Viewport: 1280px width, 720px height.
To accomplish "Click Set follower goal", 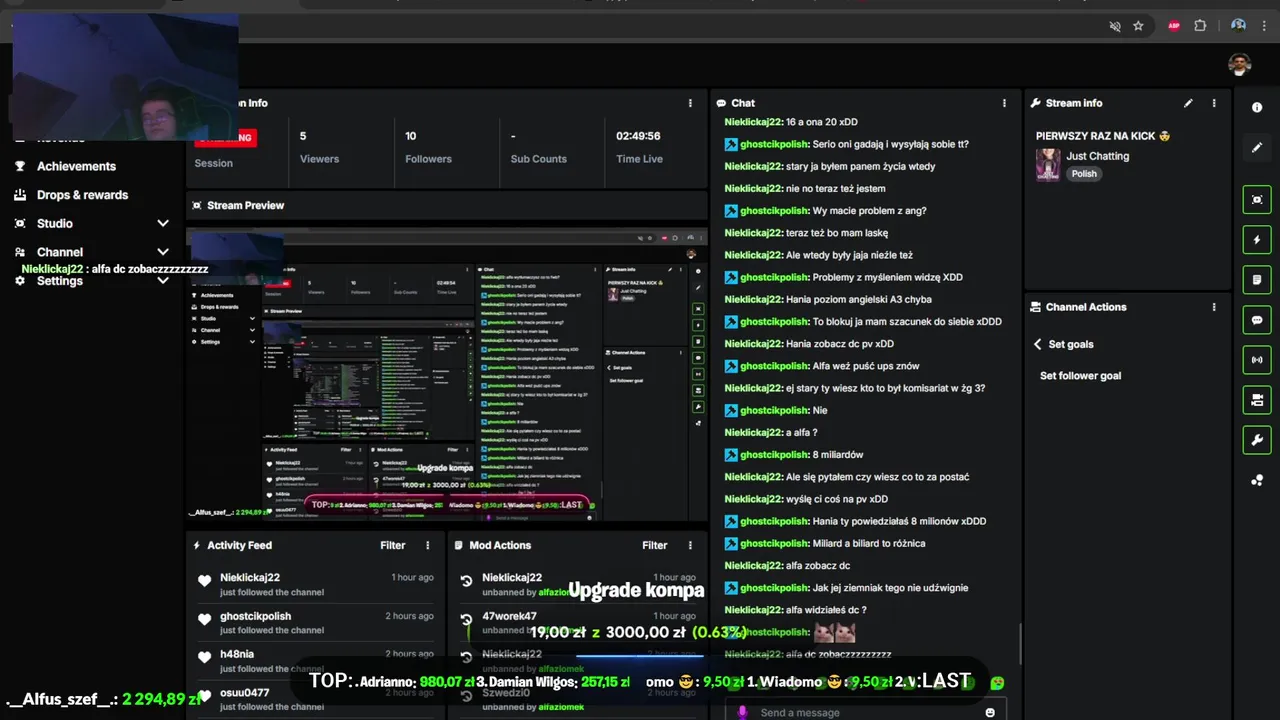I will point(1080,376).
